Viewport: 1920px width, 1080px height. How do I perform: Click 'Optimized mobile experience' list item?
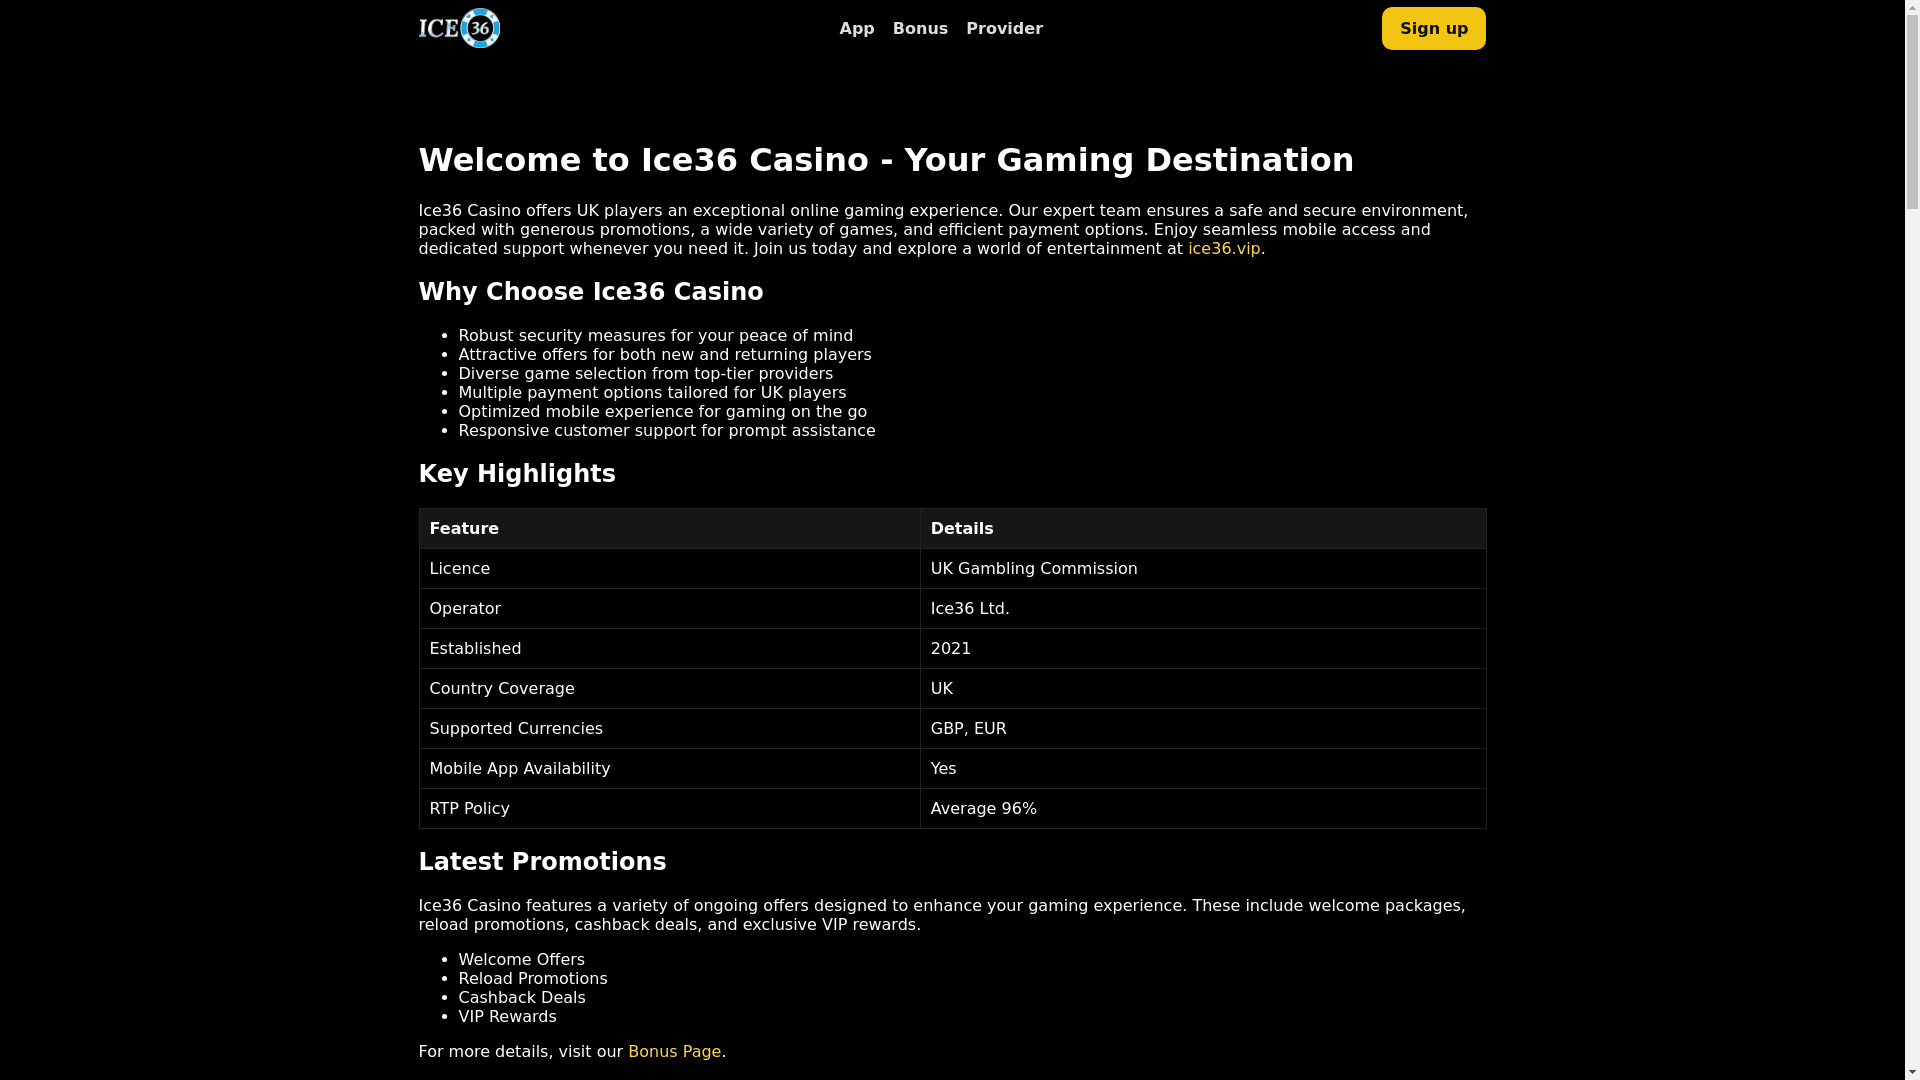click(662, 412)
